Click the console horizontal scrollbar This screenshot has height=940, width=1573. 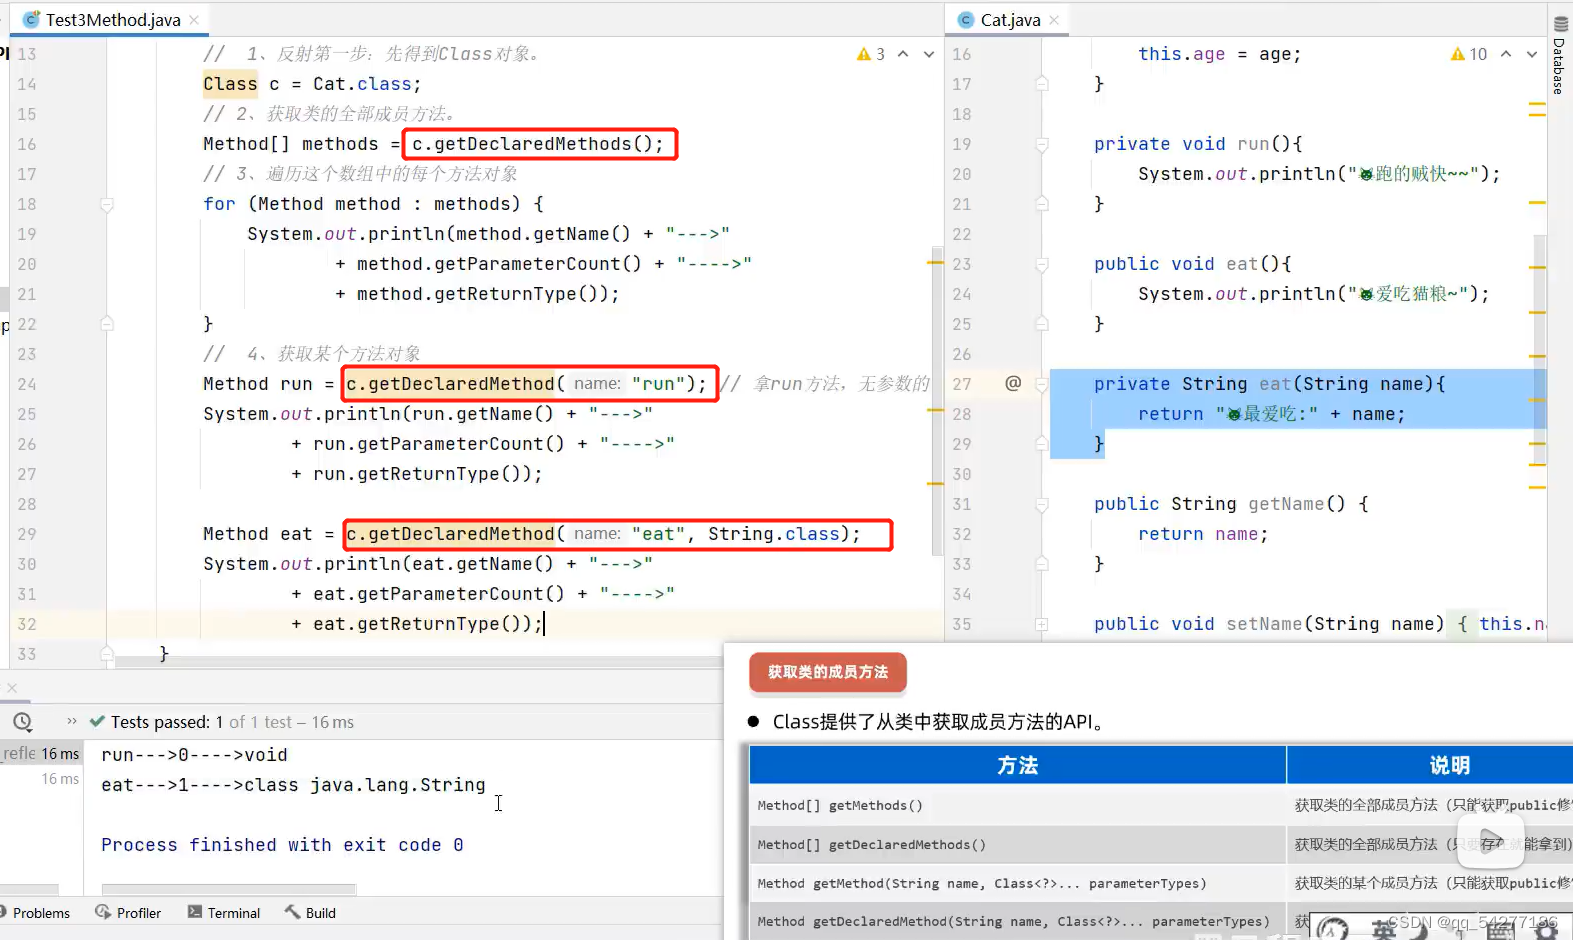point(229,889)
